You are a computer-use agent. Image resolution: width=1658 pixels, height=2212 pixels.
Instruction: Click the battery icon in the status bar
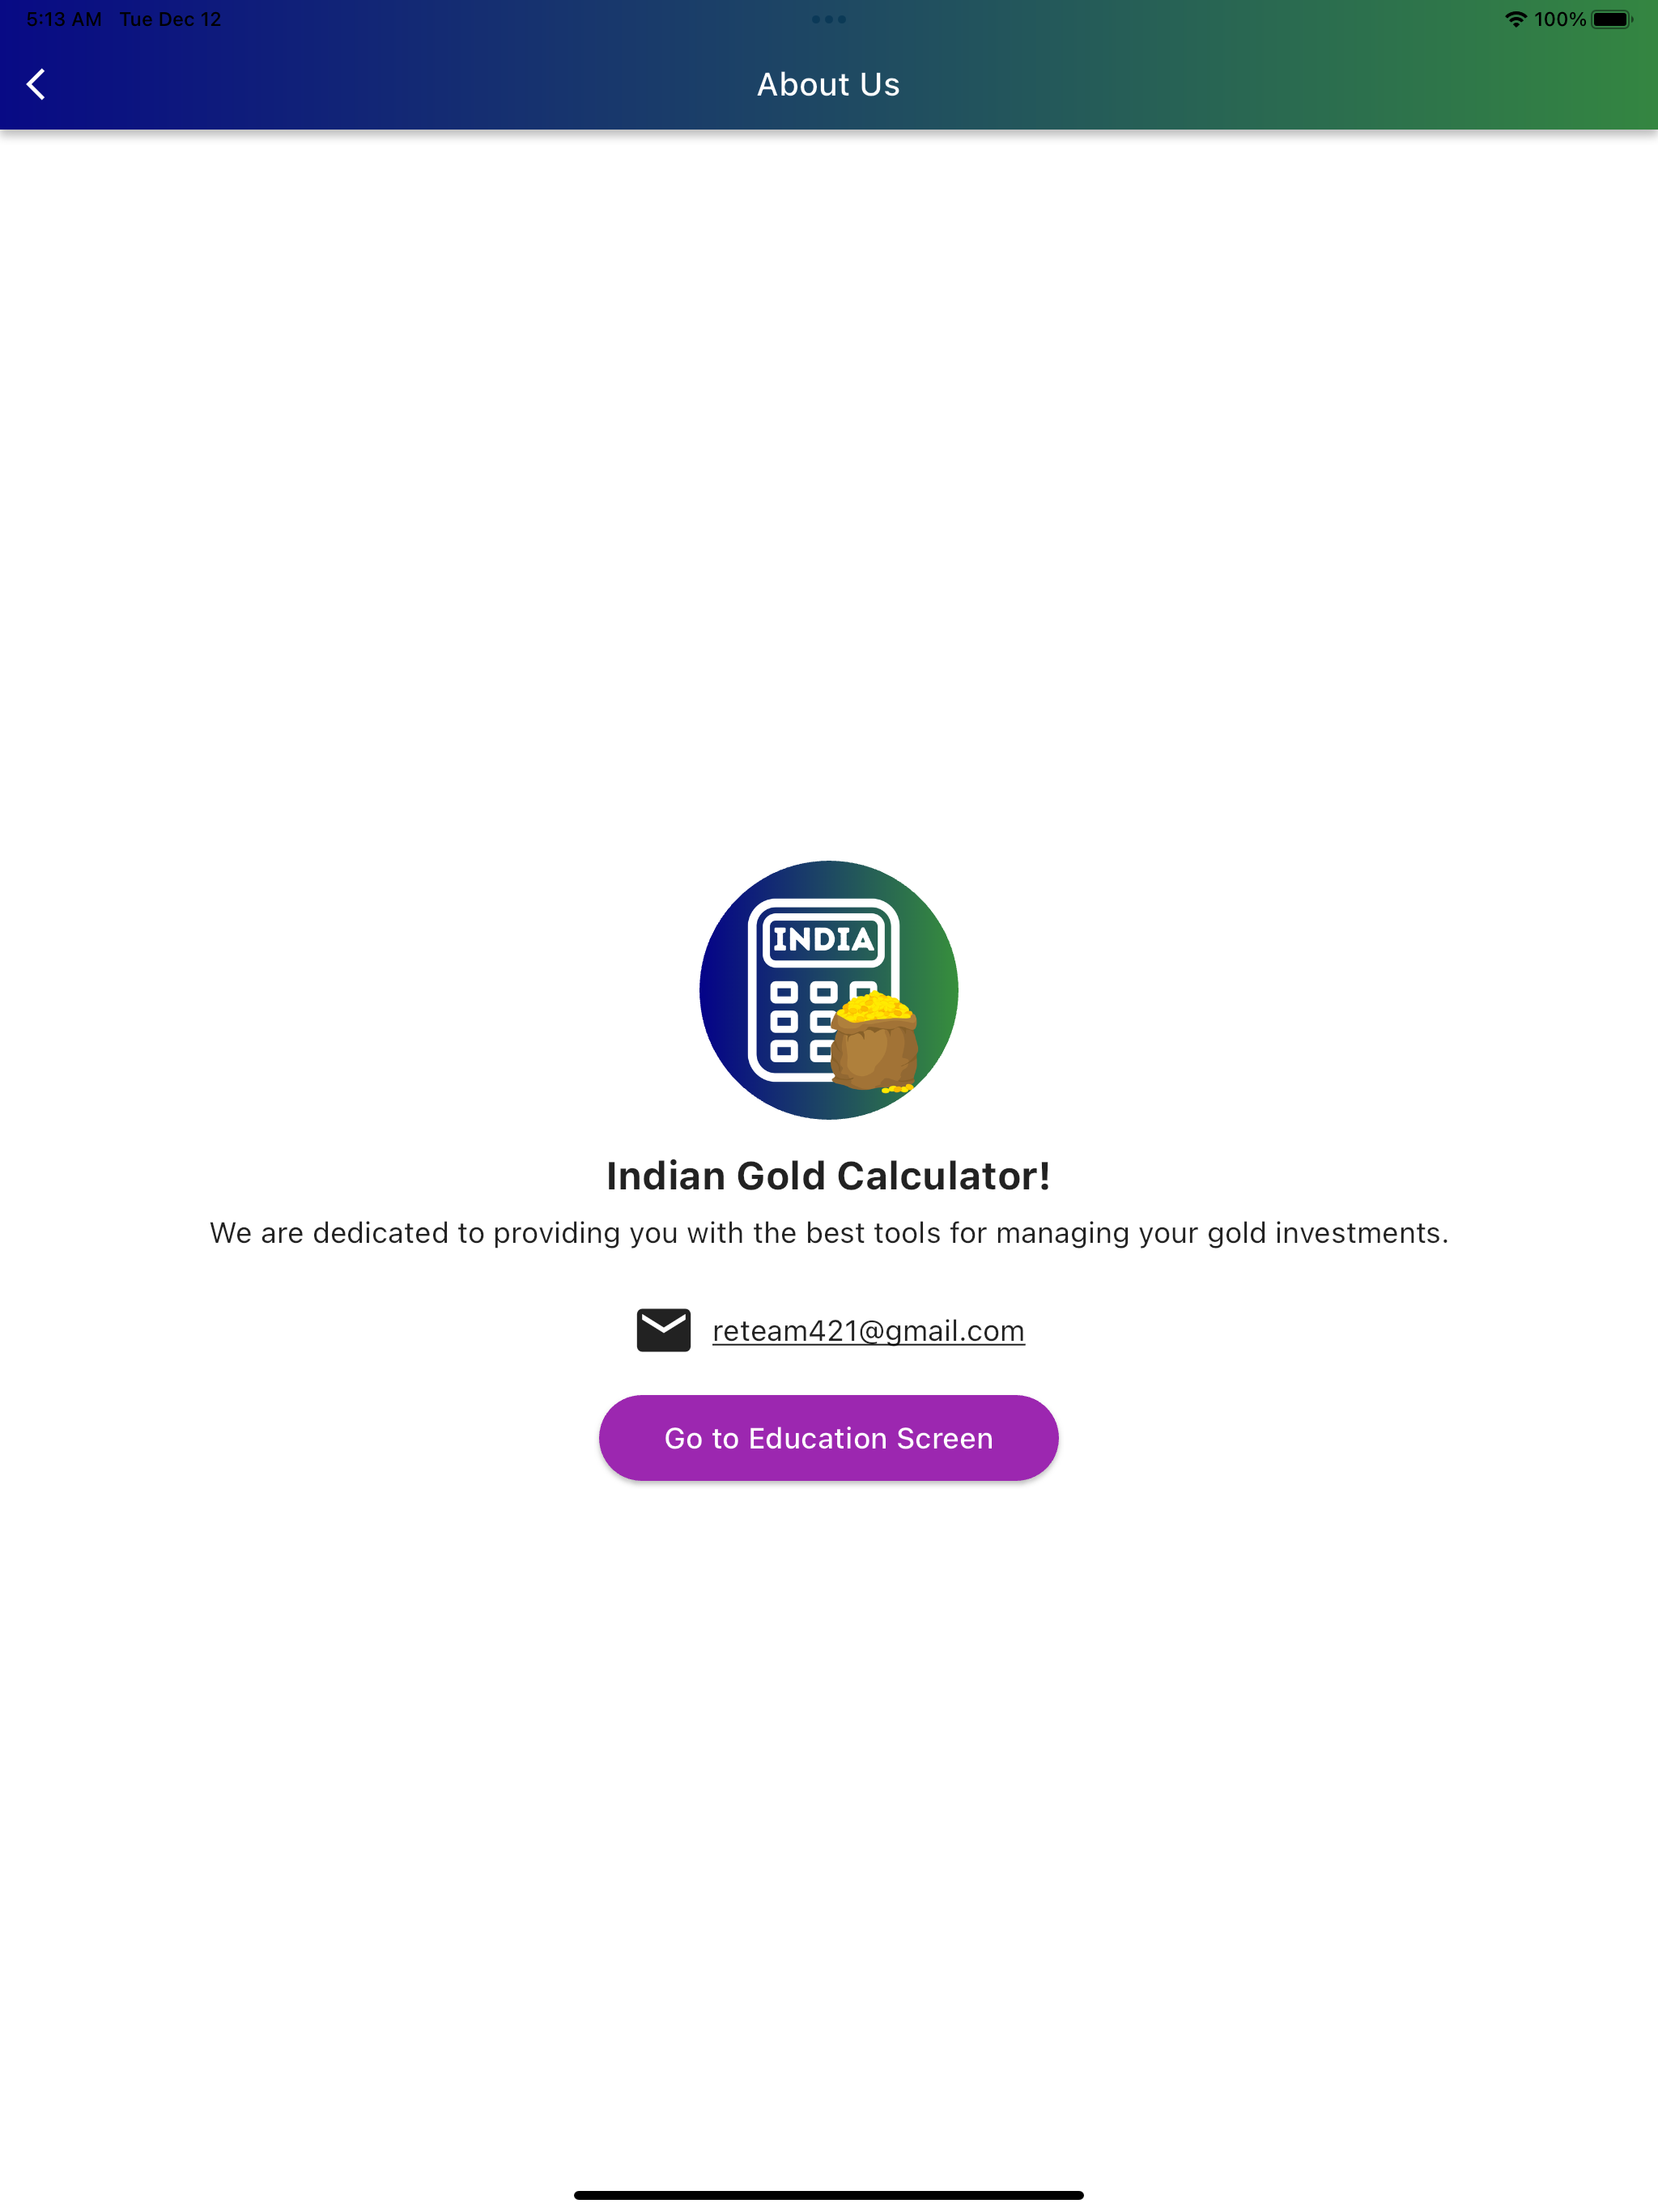pos(1612,19)
